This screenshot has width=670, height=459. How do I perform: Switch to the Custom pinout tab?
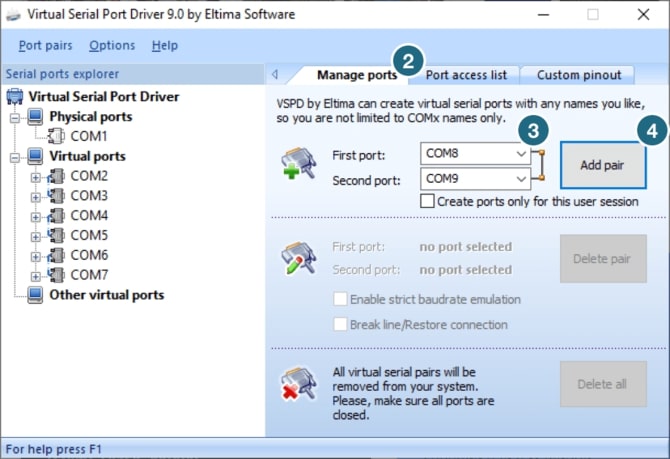pos(579,75)
